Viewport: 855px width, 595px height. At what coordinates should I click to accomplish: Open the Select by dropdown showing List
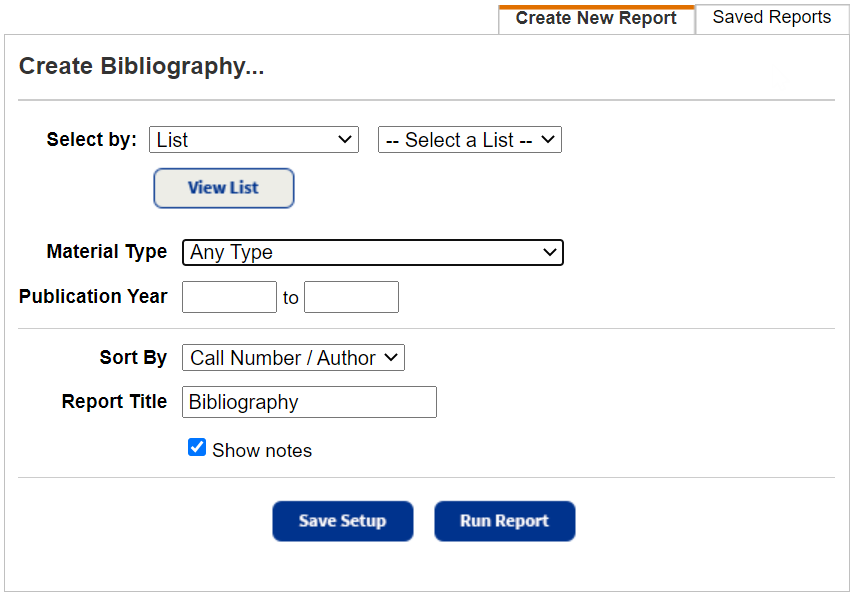pos(253,139)
